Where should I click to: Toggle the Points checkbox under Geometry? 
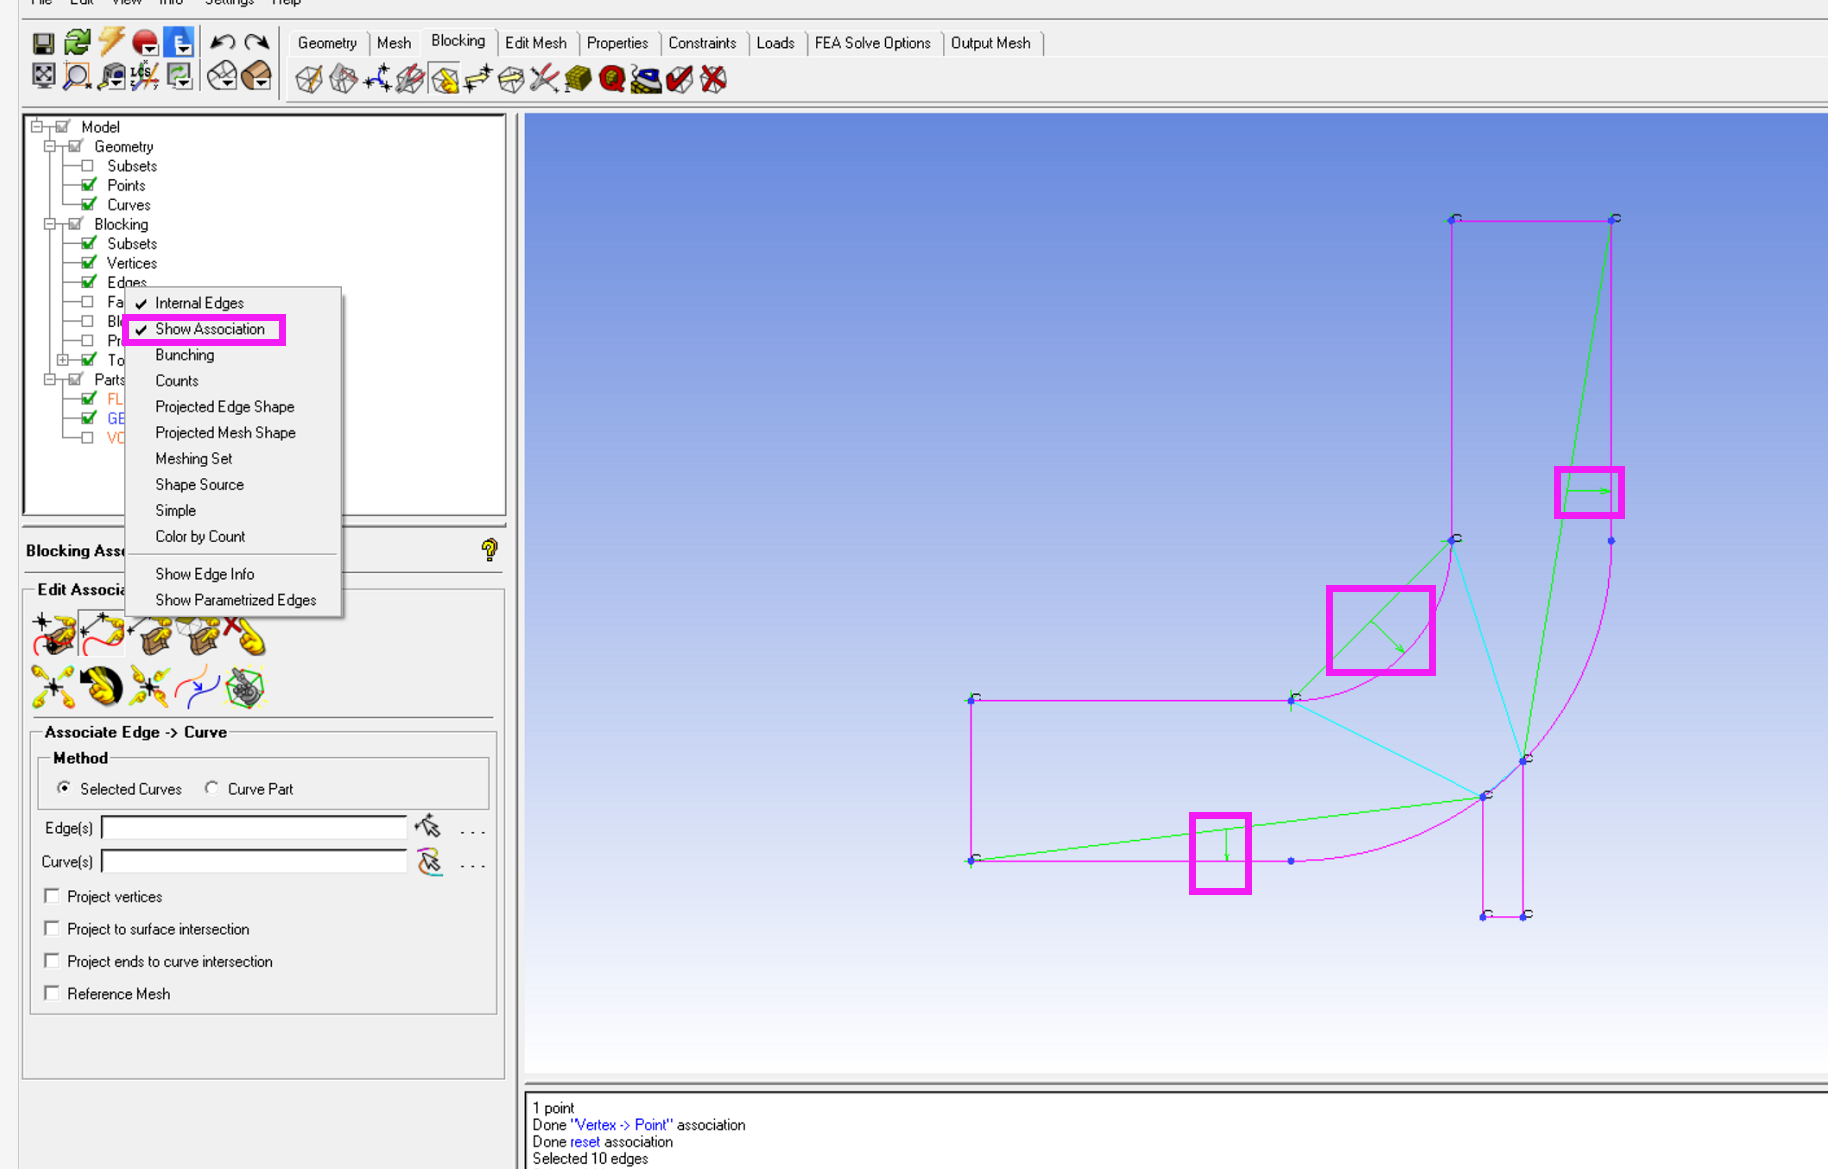89,185
